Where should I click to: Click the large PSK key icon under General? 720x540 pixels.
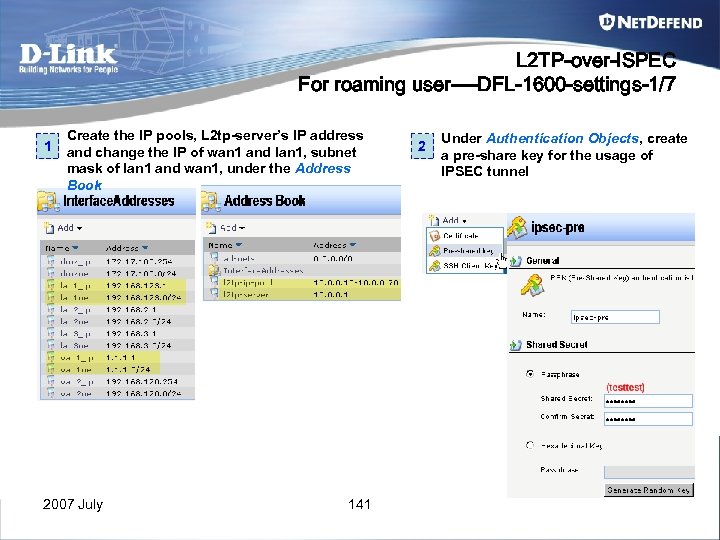[x=533, y=285]
